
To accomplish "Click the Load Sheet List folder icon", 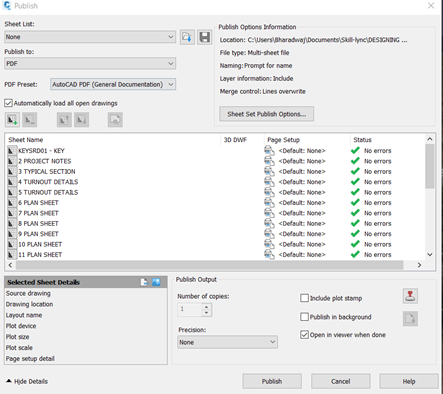I will click(x=187, y=37).
